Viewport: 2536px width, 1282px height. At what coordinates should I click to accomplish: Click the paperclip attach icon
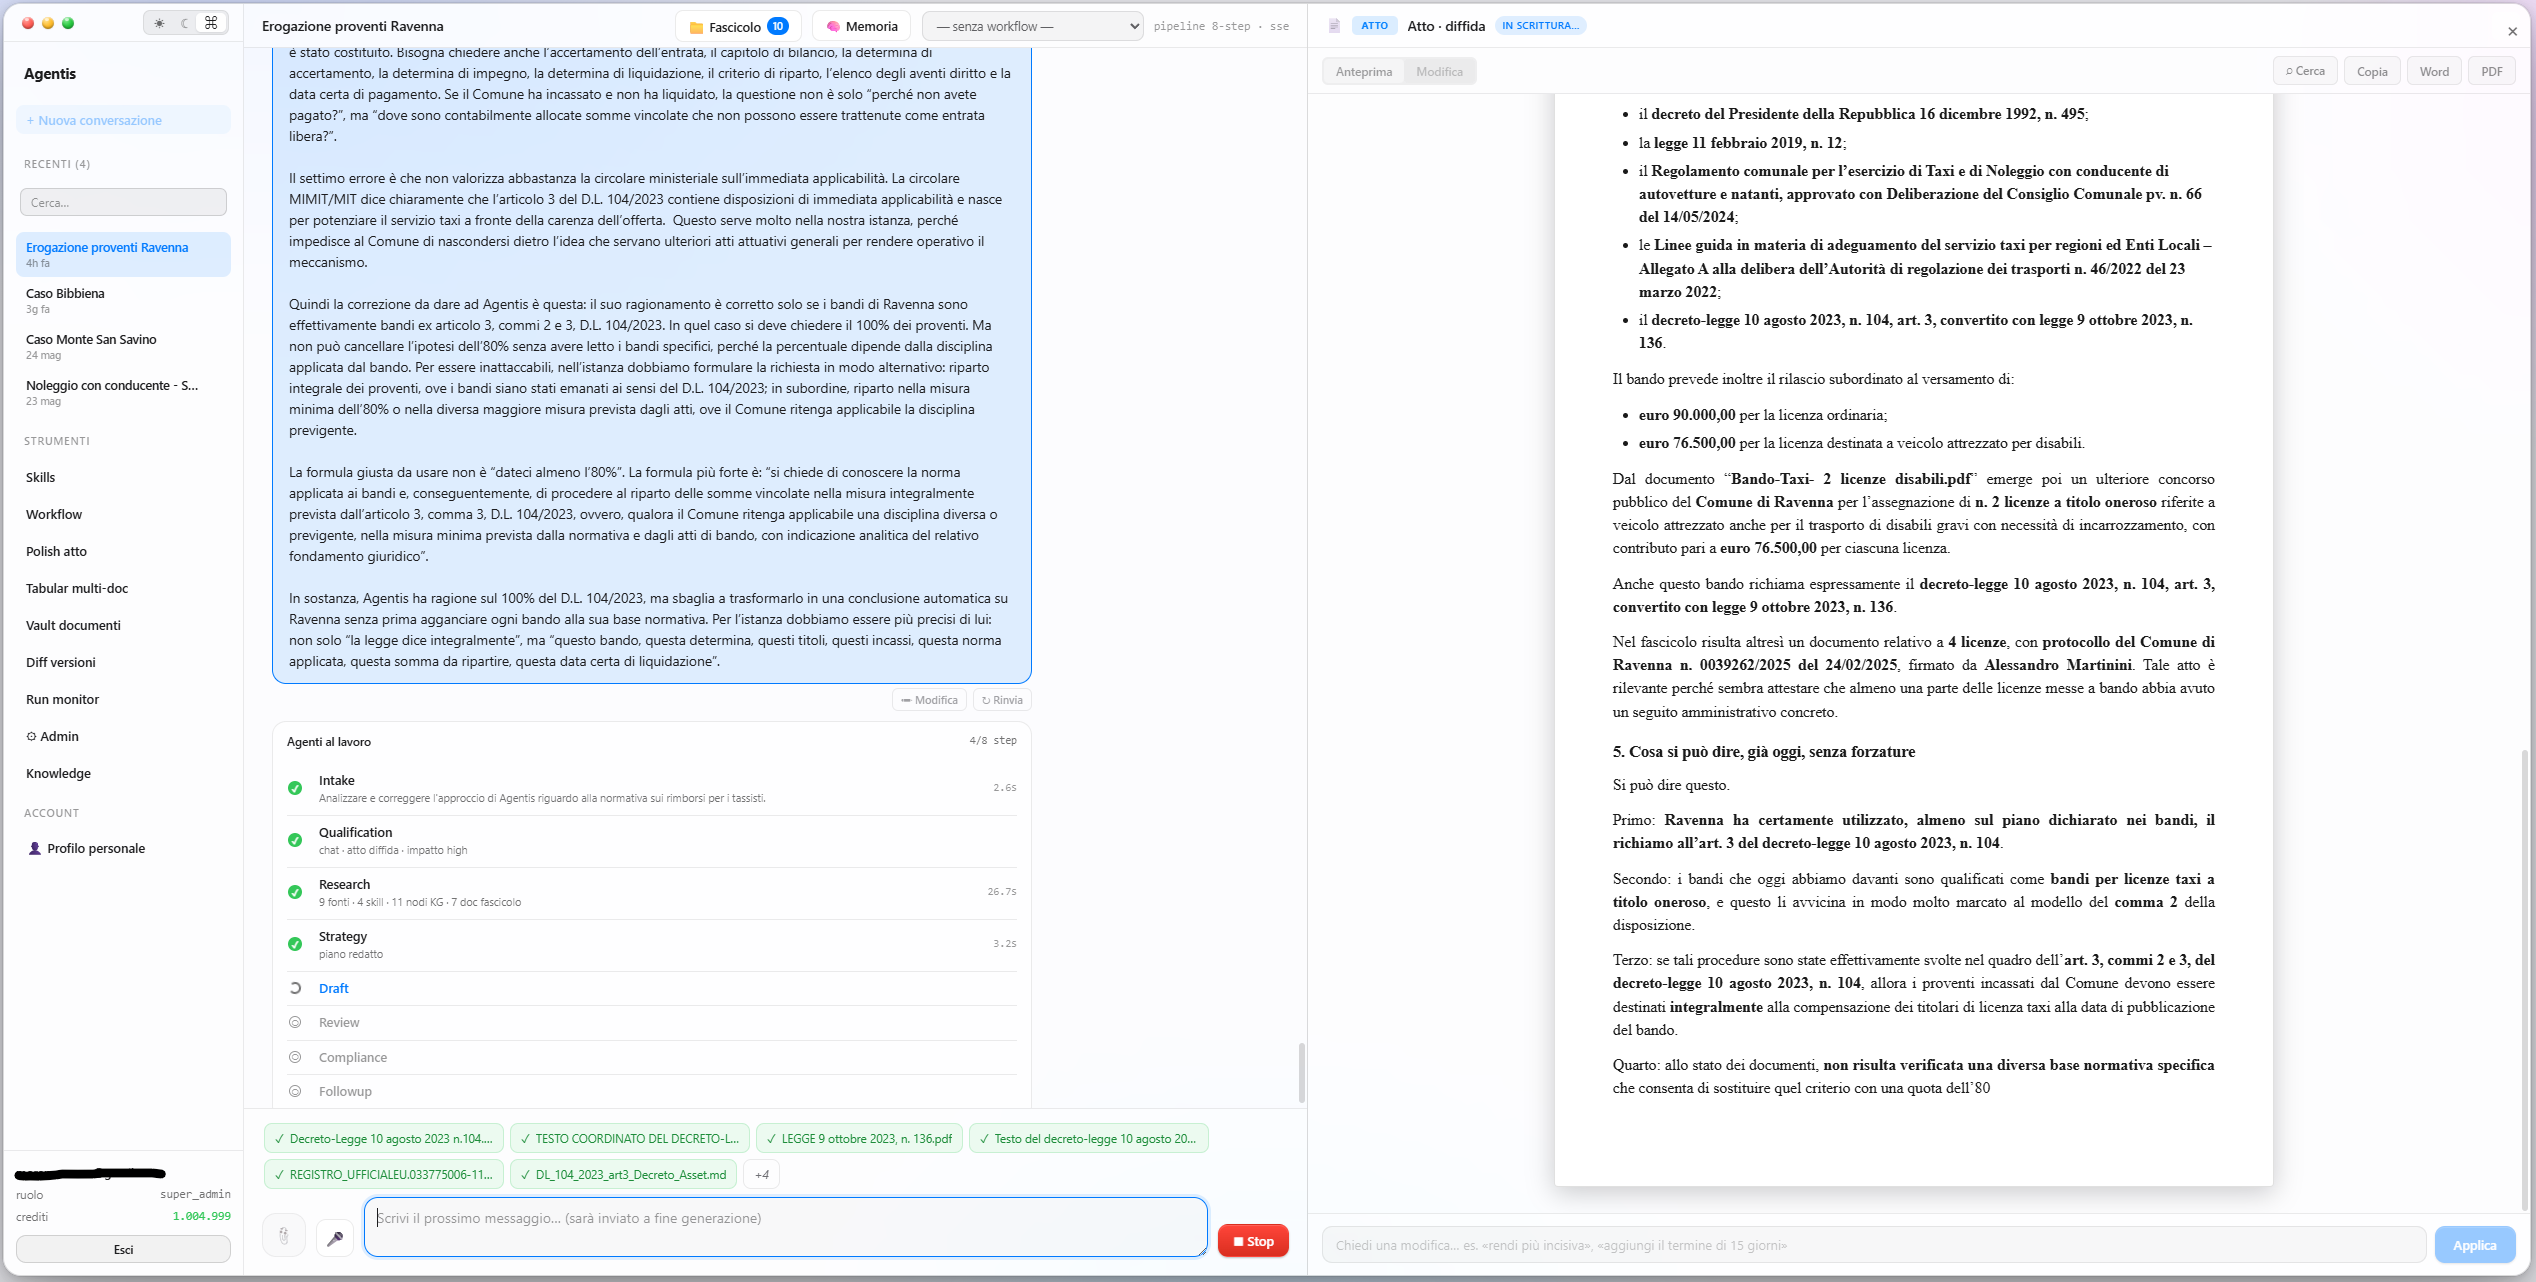pos(284,1236)
